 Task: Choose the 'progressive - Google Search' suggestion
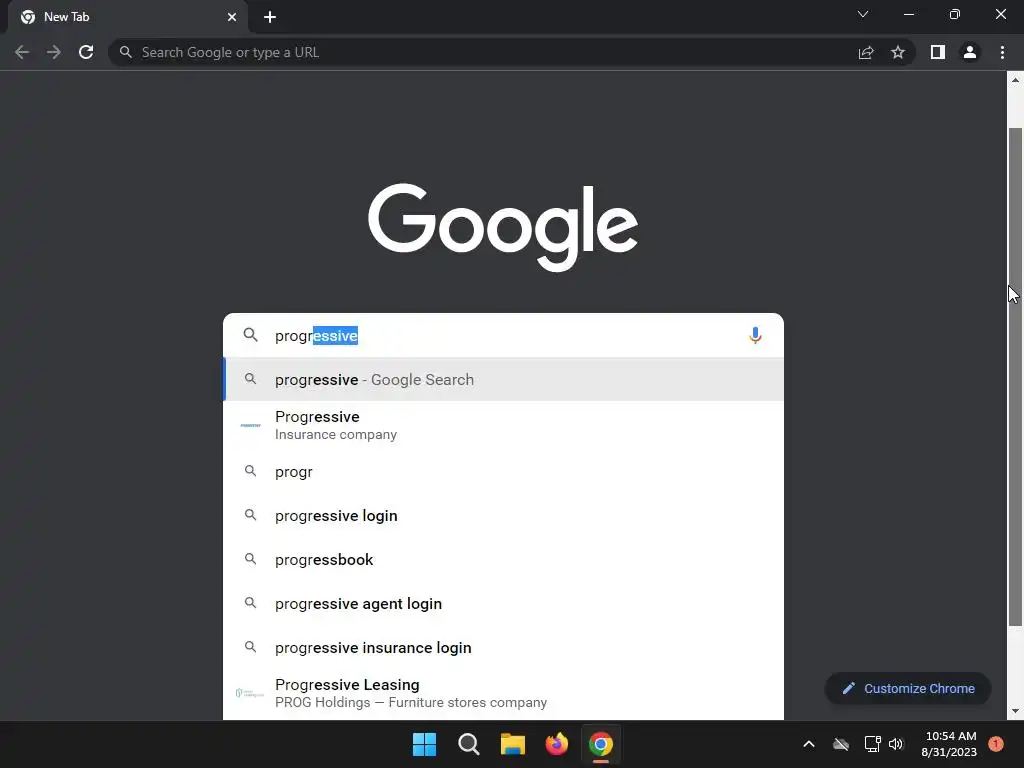coord(503,379)
